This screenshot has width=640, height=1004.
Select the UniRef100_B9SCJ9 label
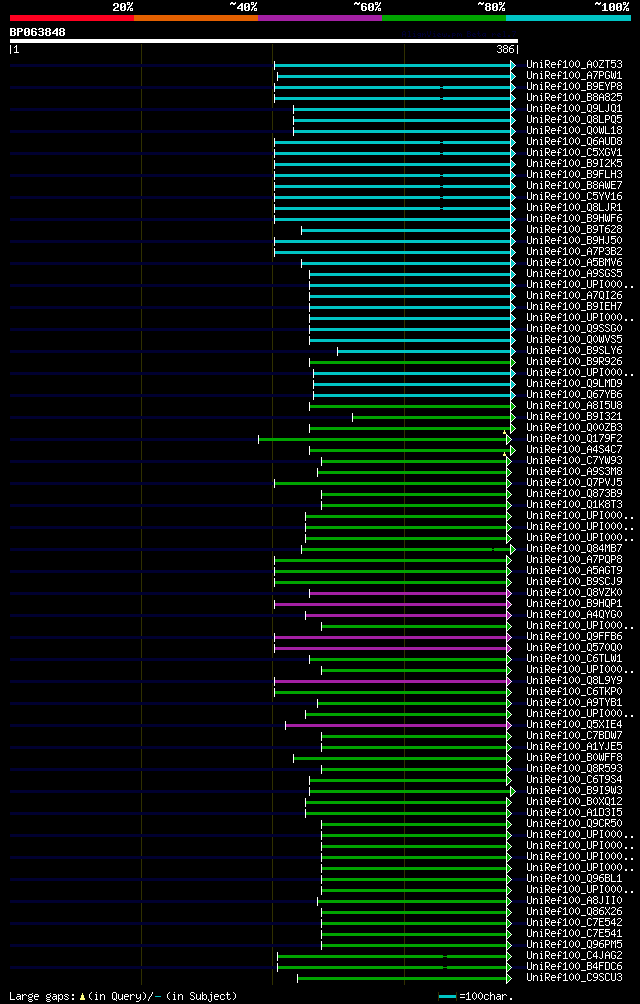coord(574,581)
